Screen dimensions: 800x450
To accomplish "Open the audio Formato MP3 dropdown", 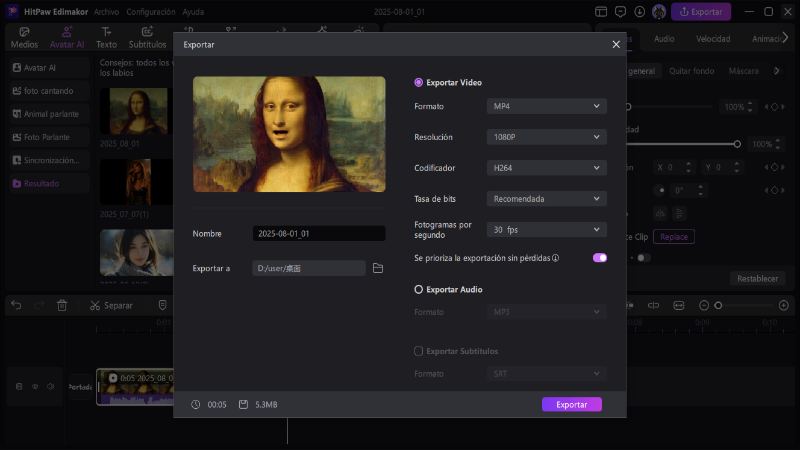I will pyautogui.click(x=546, y=312).
